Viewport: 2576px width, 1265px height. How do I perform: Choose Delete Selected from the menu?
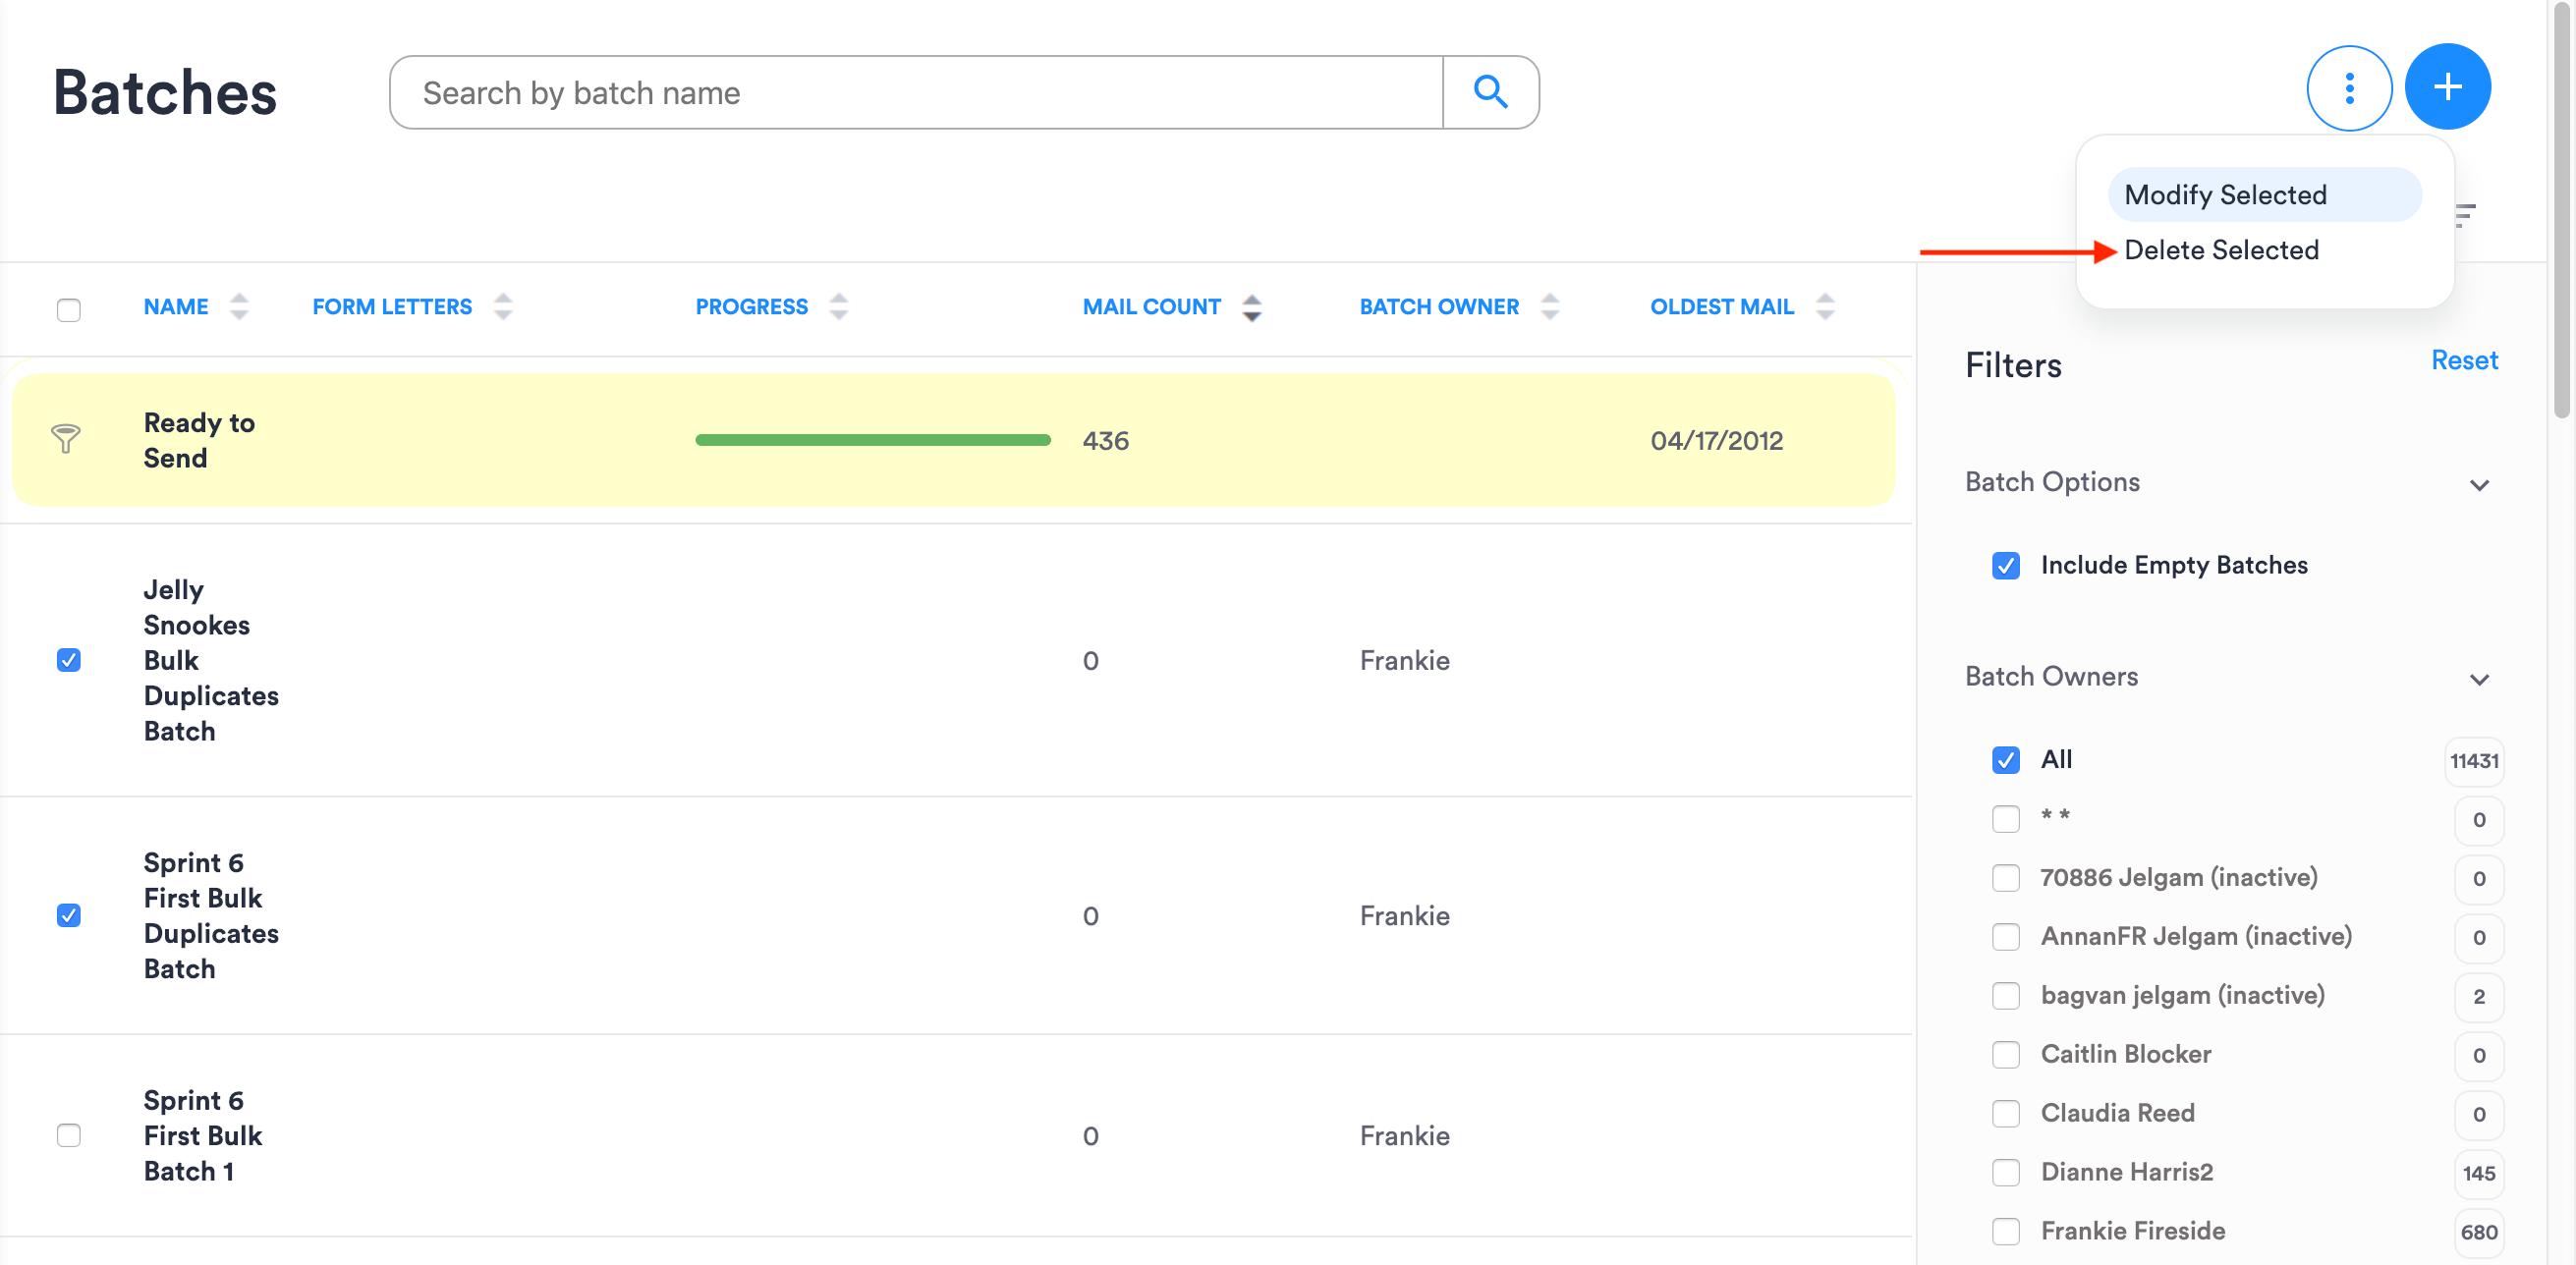(2221, 250)
